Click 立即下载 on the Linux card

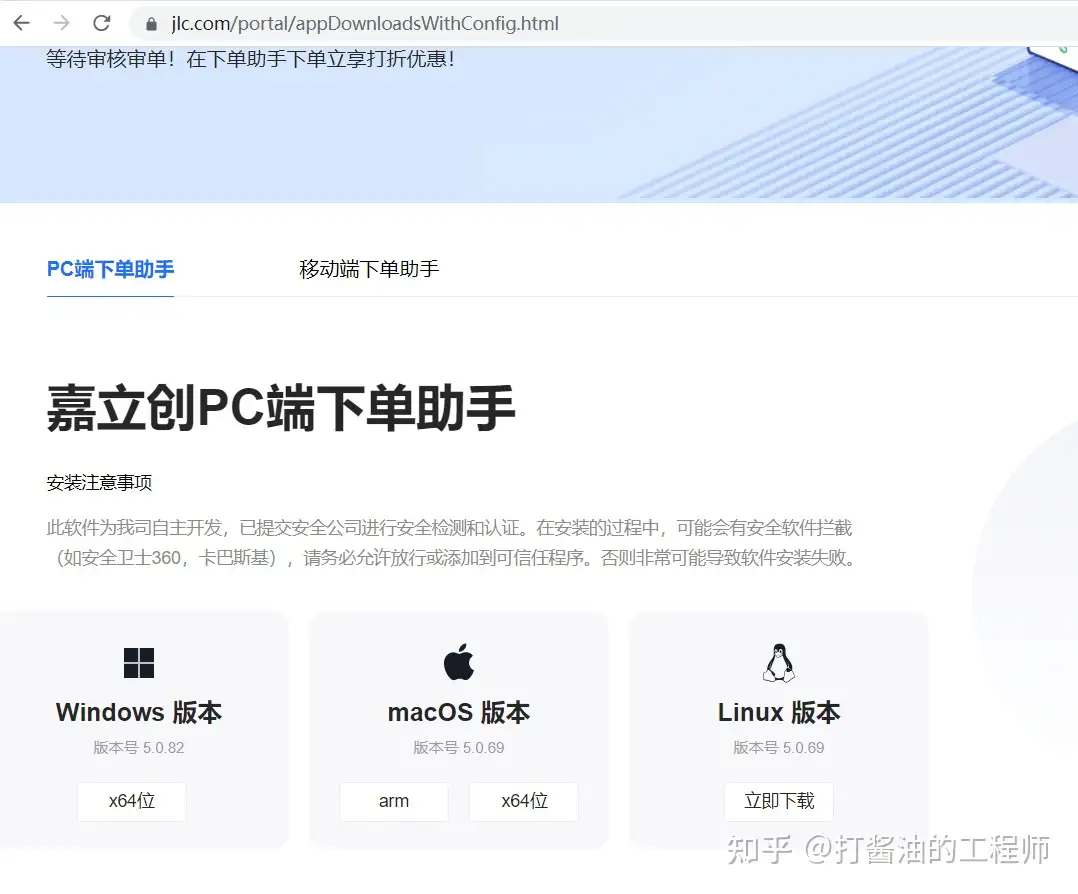(x=779, y=801)
